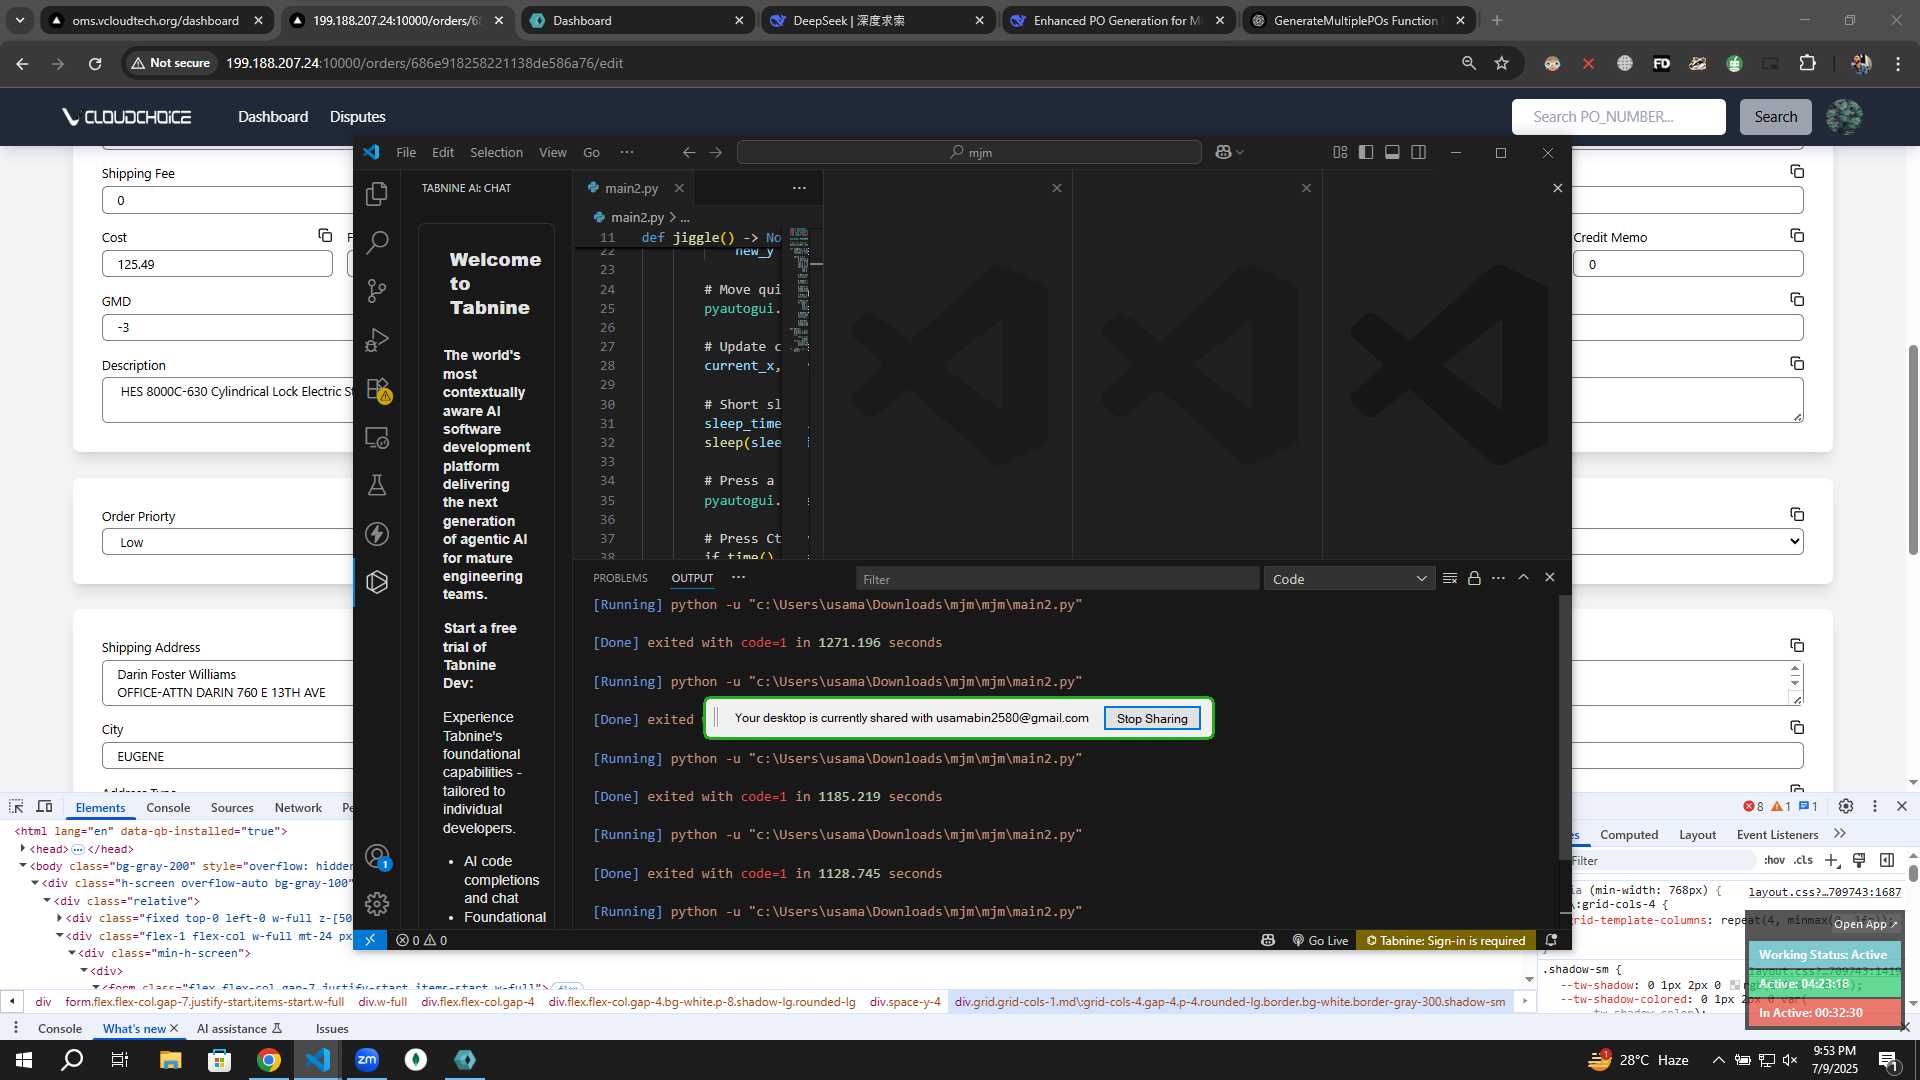Open the main2.py editor tab
Image resolution: width=1920 pixels, height=1080 pixels.
631,188
